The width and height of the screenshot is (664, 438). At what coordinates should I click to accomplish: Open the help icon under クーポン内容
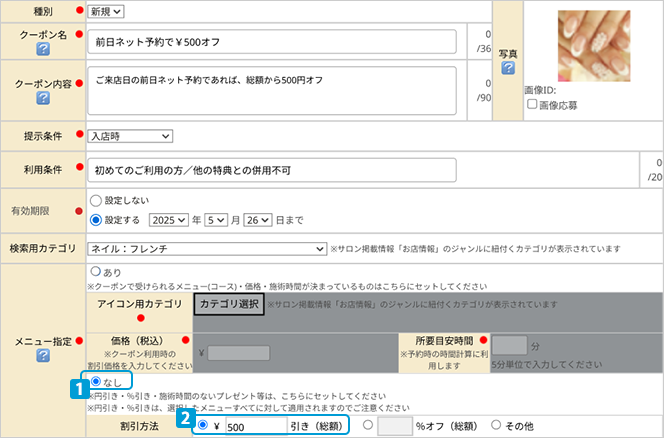(x=43, y=98)
